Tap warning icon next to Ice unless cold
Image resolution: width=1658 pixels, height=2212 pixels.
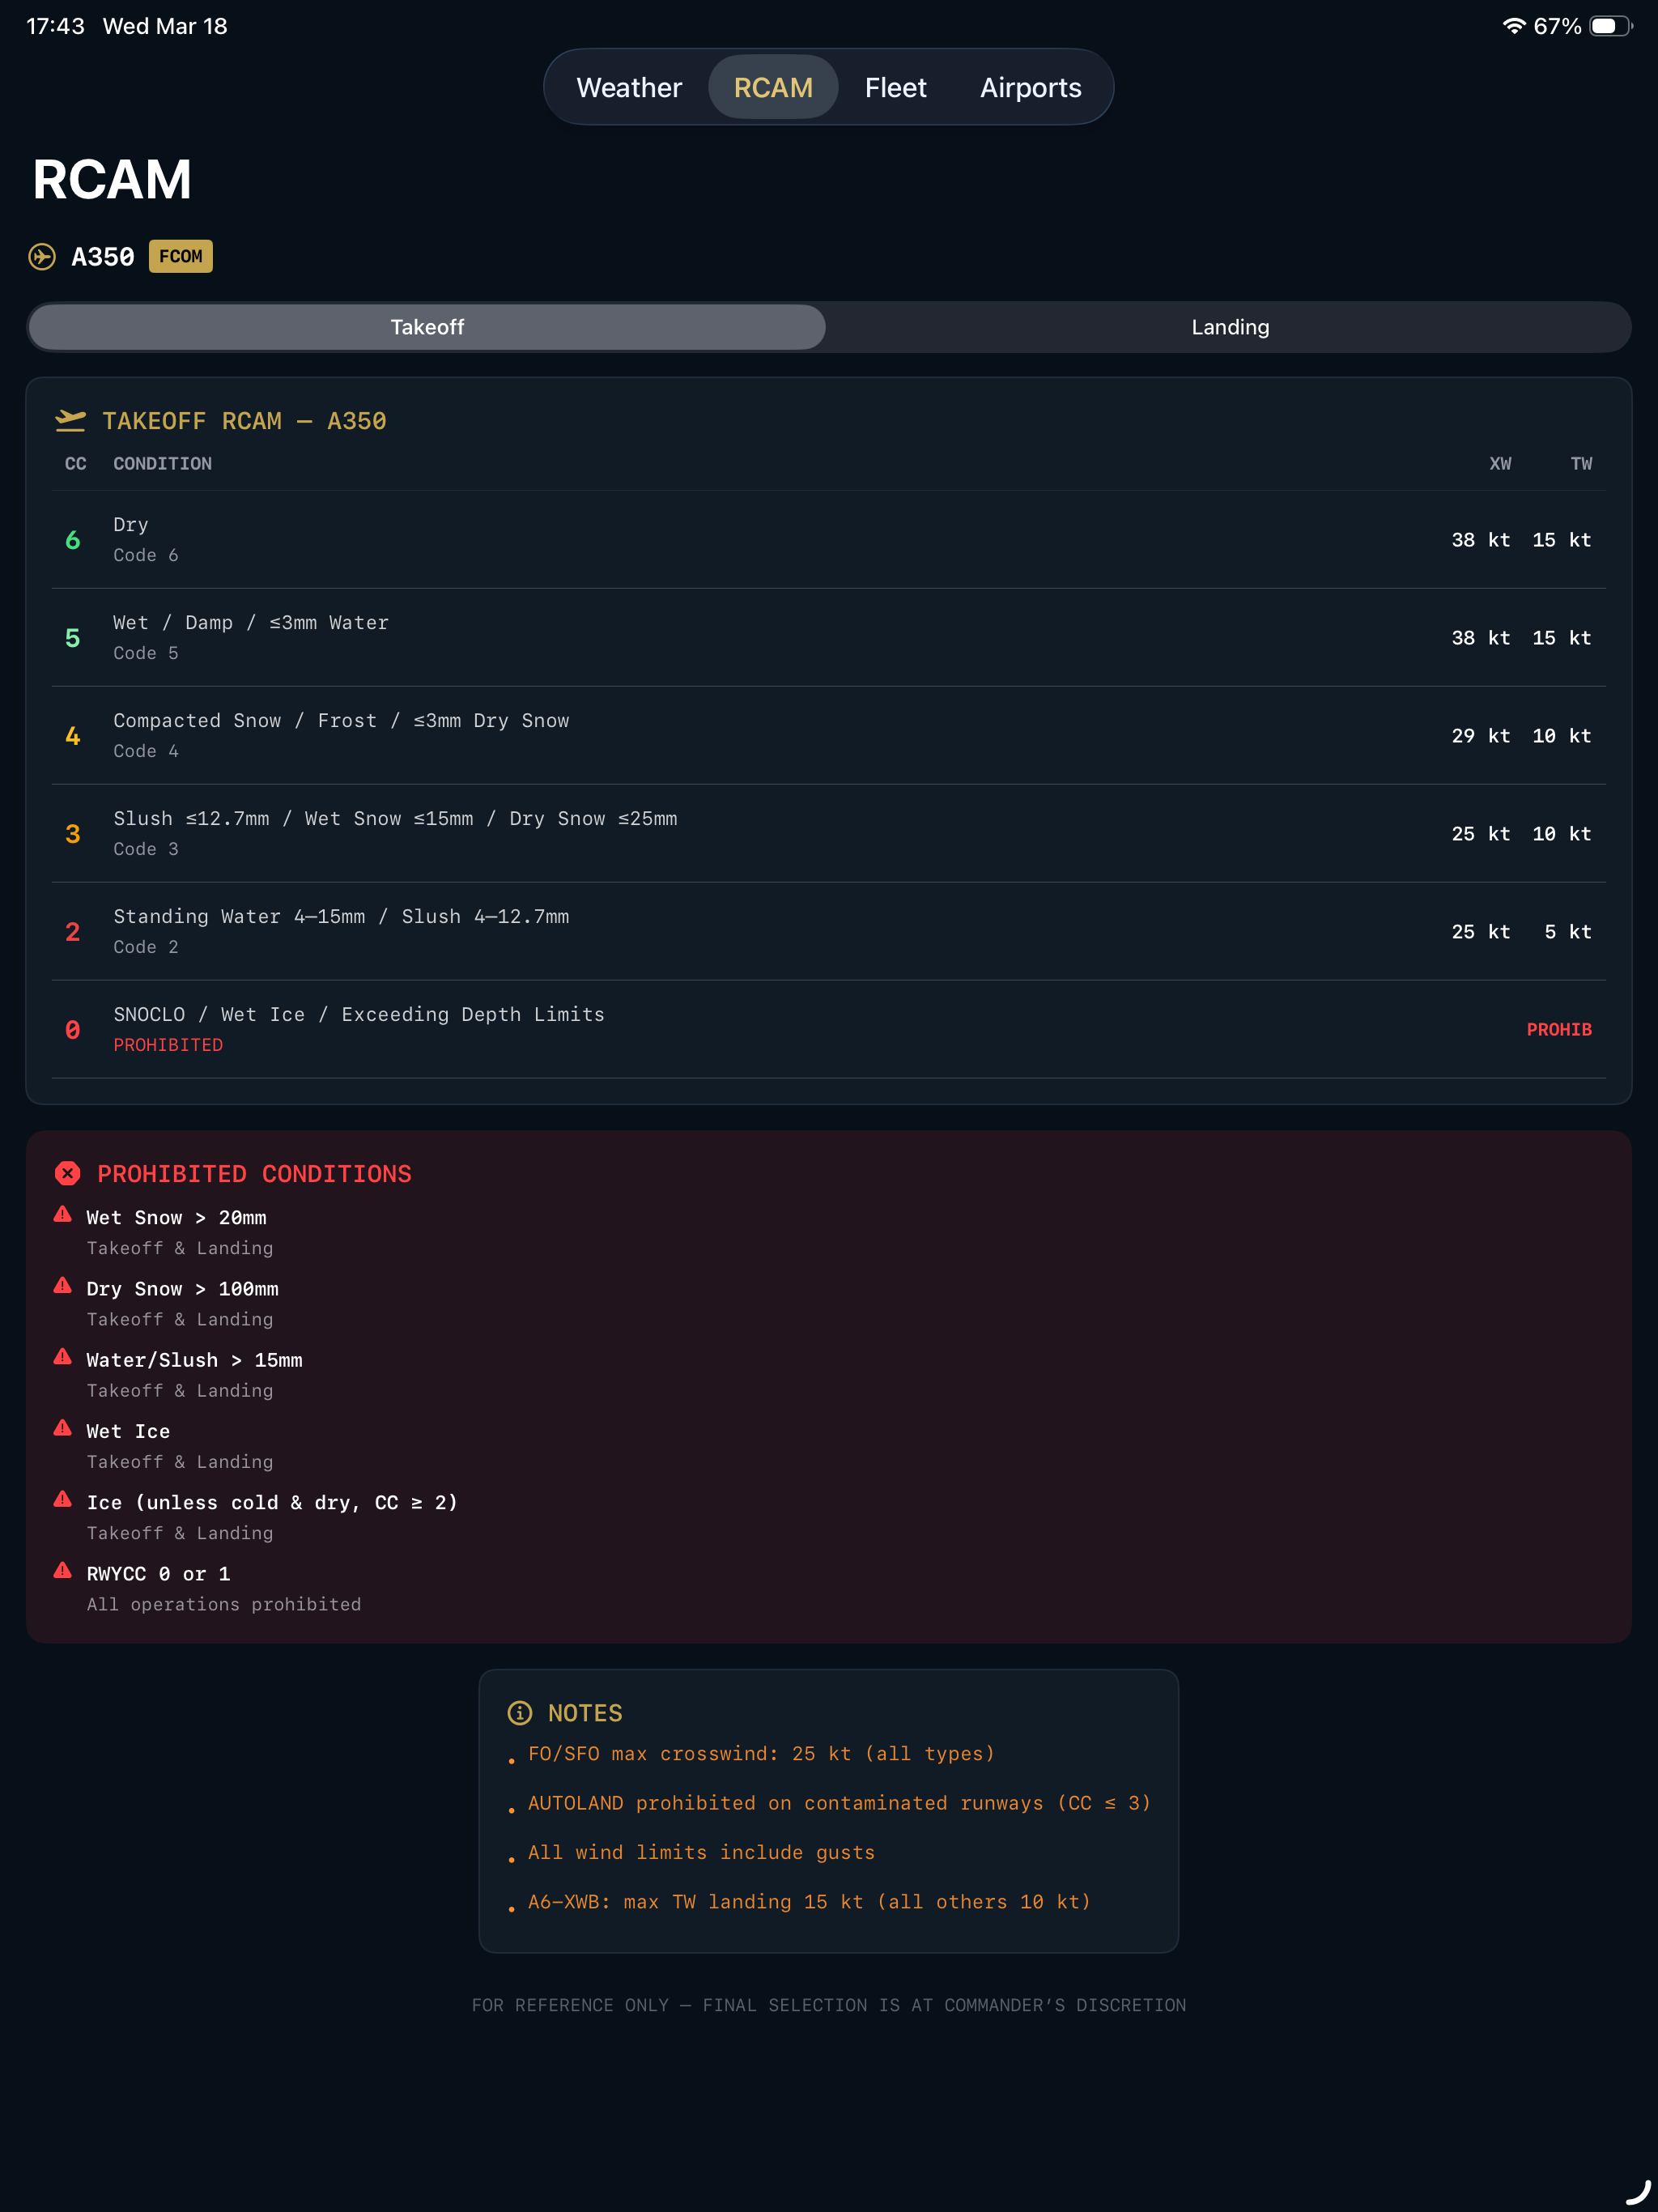[63, 1498]
